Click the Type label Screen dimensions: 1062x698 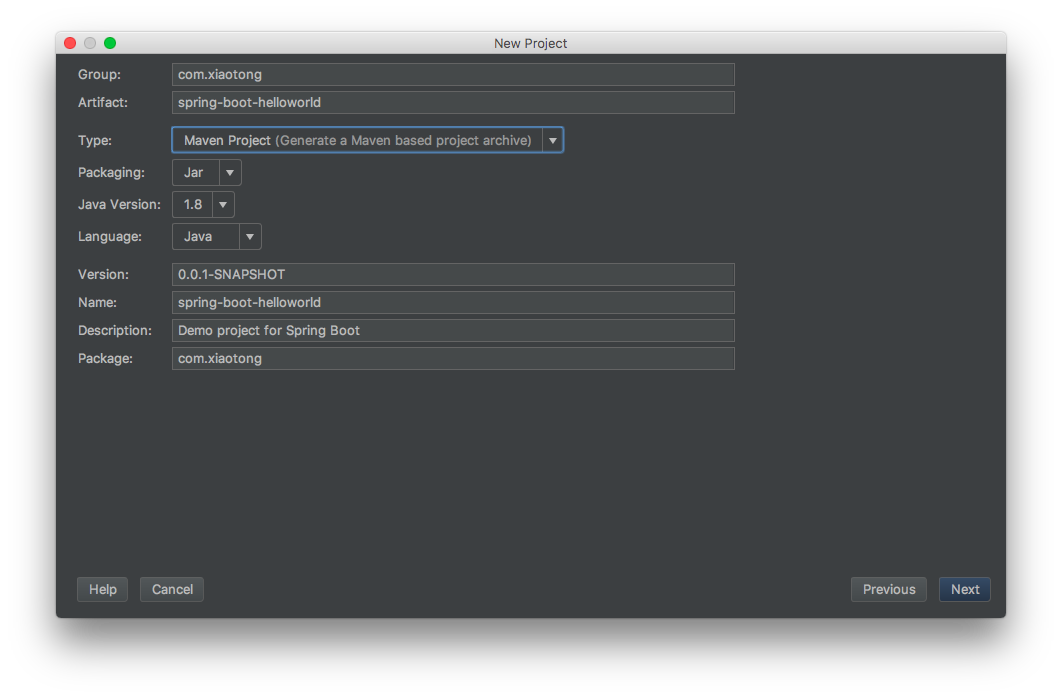point(95,140)
